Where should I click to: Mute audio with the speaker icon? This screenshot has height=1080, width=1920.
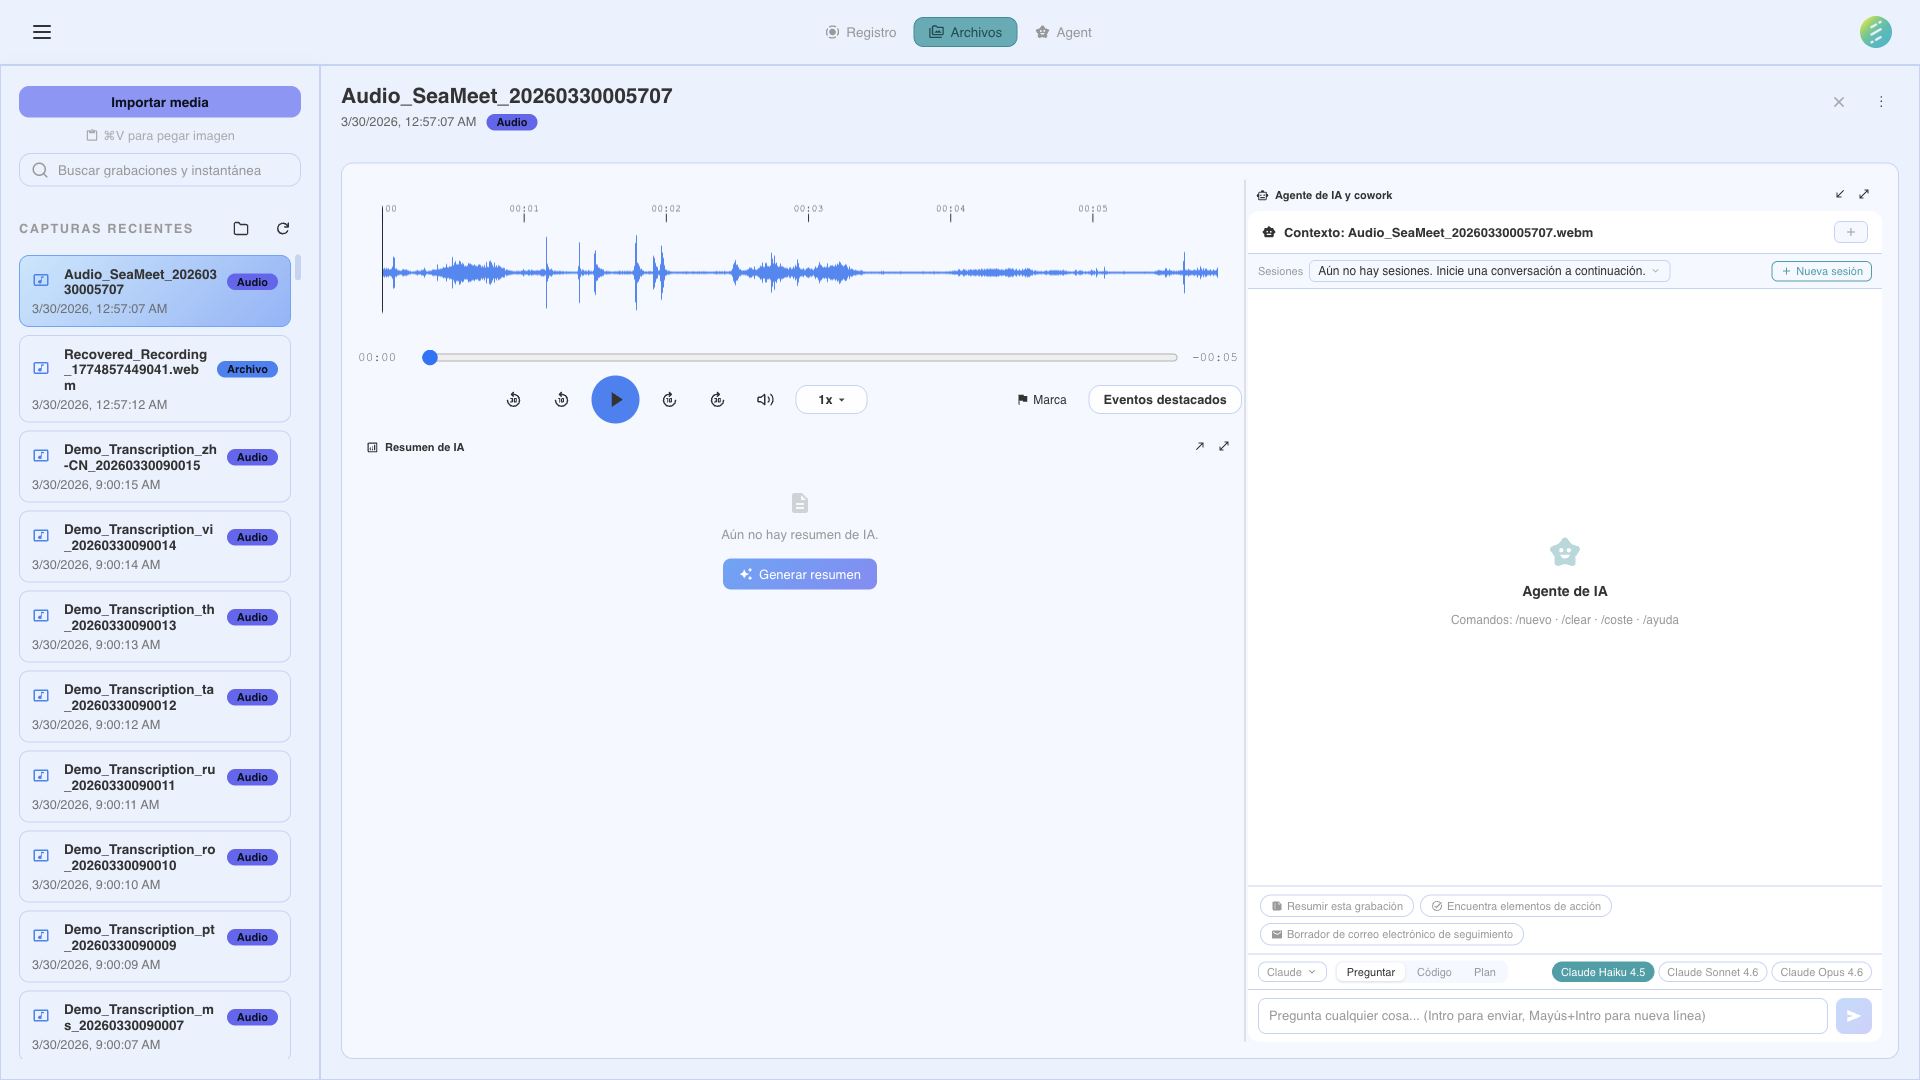(x=765, y=400)
